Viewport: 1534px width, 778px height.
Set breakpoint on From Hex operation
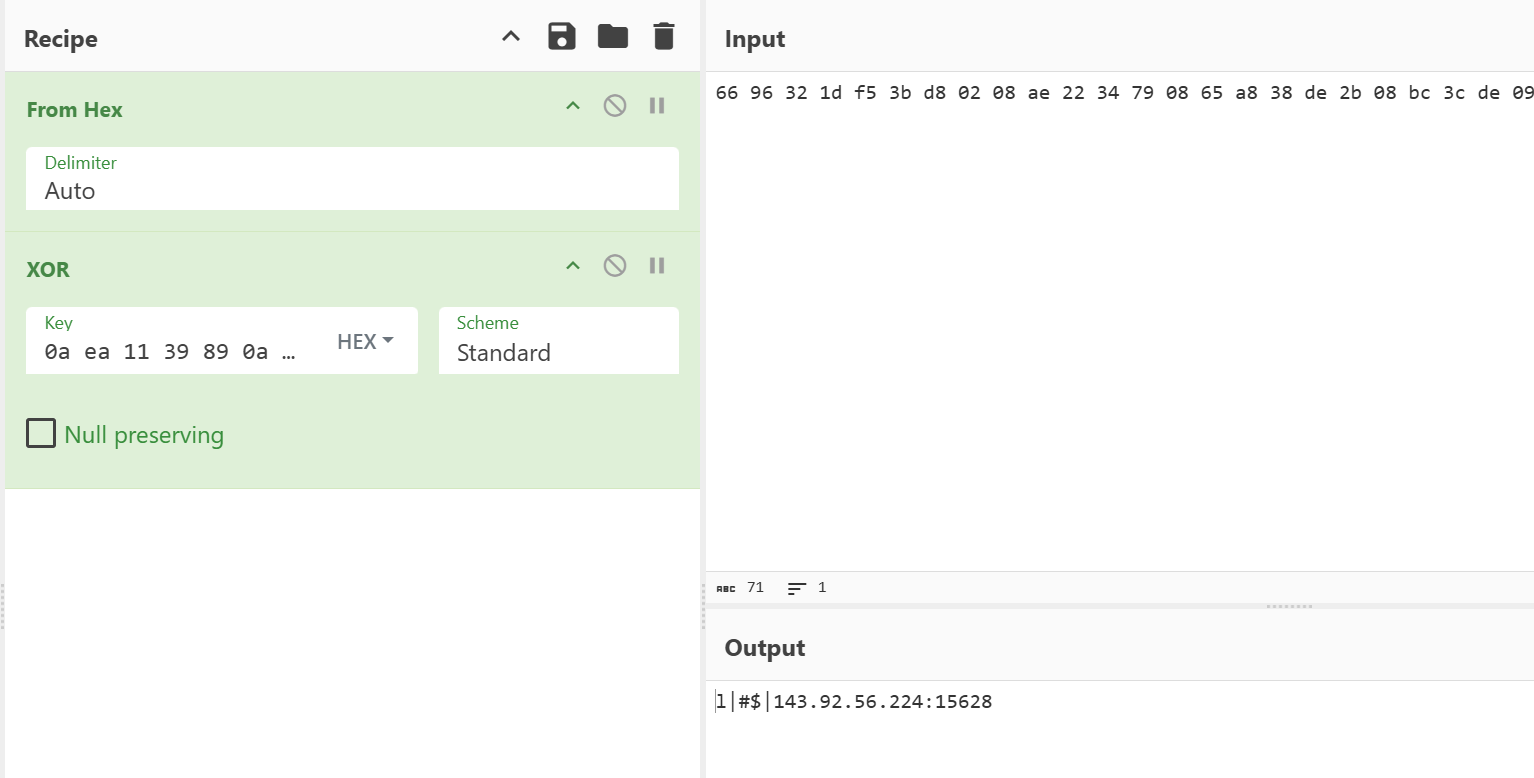[x=657, y=105]
